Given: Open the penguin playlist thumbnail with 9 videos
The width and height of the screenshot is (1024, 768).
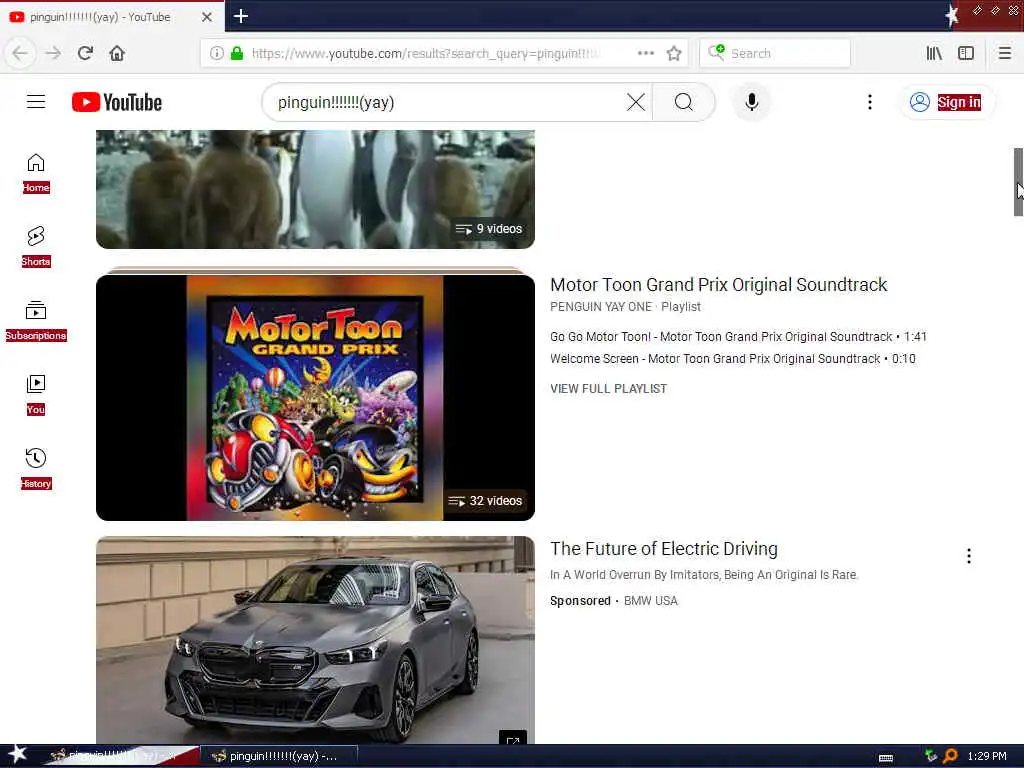Looking at the screenshot, I should tap(315, 189).
